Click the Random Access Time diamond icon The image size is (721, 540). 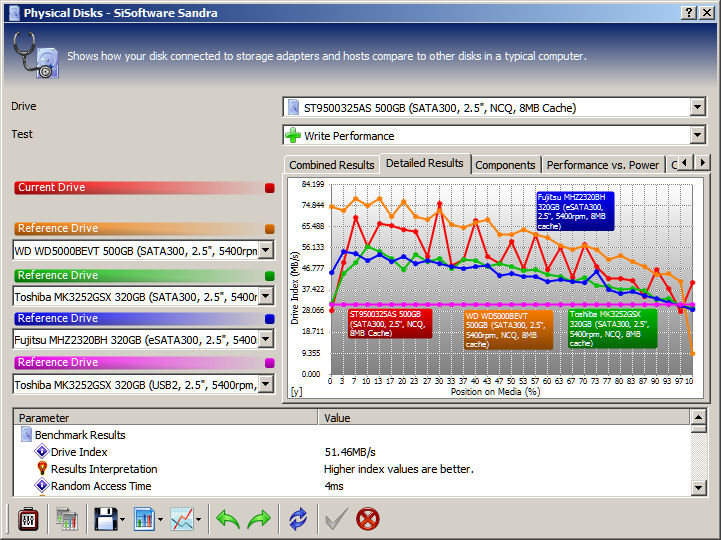[42, 485]
